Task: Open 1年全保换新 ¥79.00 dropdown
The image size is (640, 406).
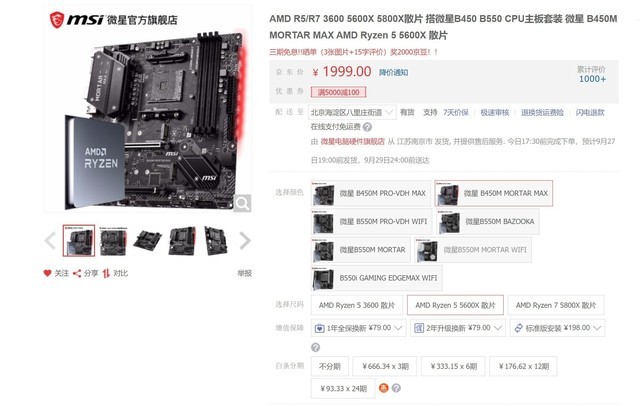Action: point(358,328)
